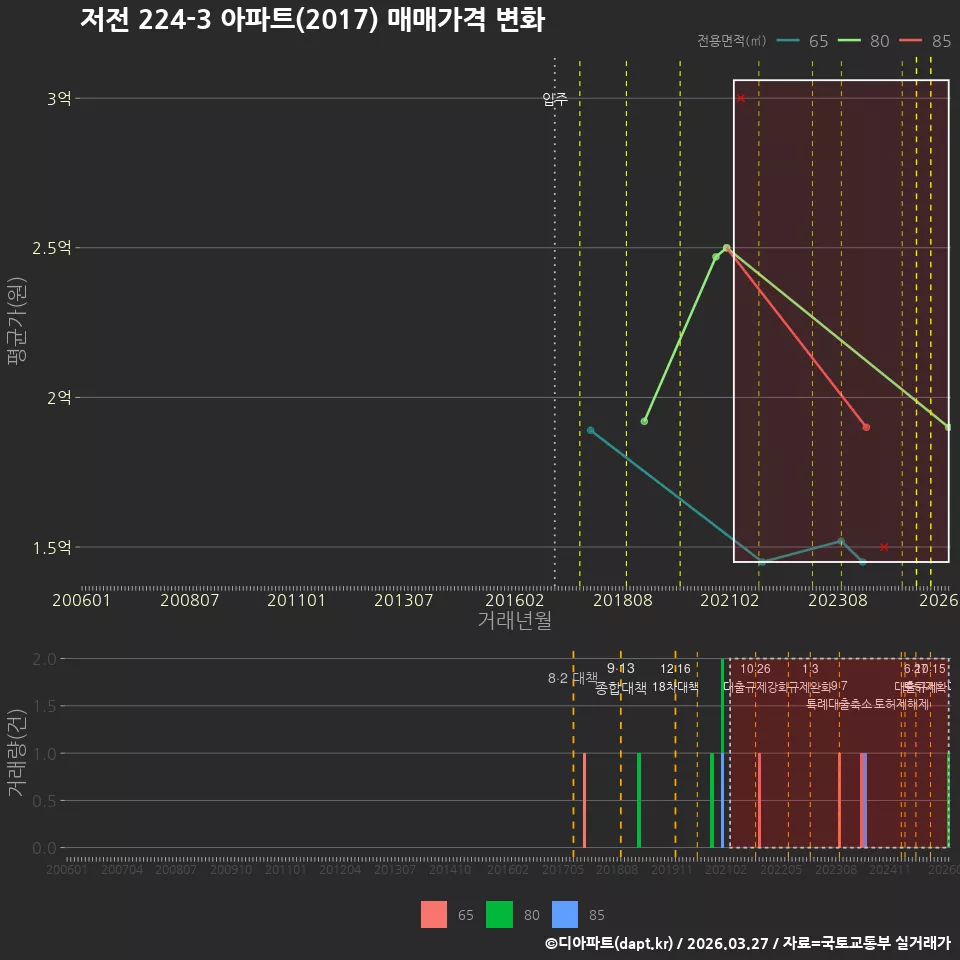Click the 거래량(건) axis title

point(17,753)
